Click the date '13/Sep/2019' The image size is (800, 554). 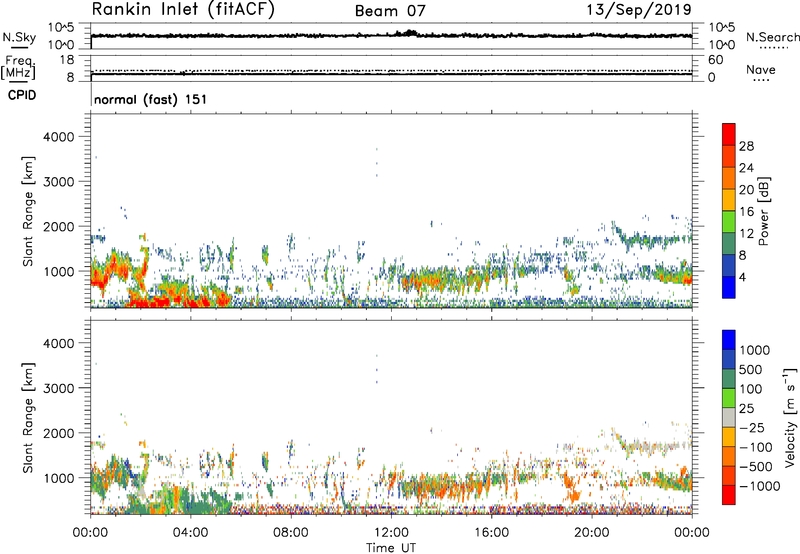coord(639,9)
